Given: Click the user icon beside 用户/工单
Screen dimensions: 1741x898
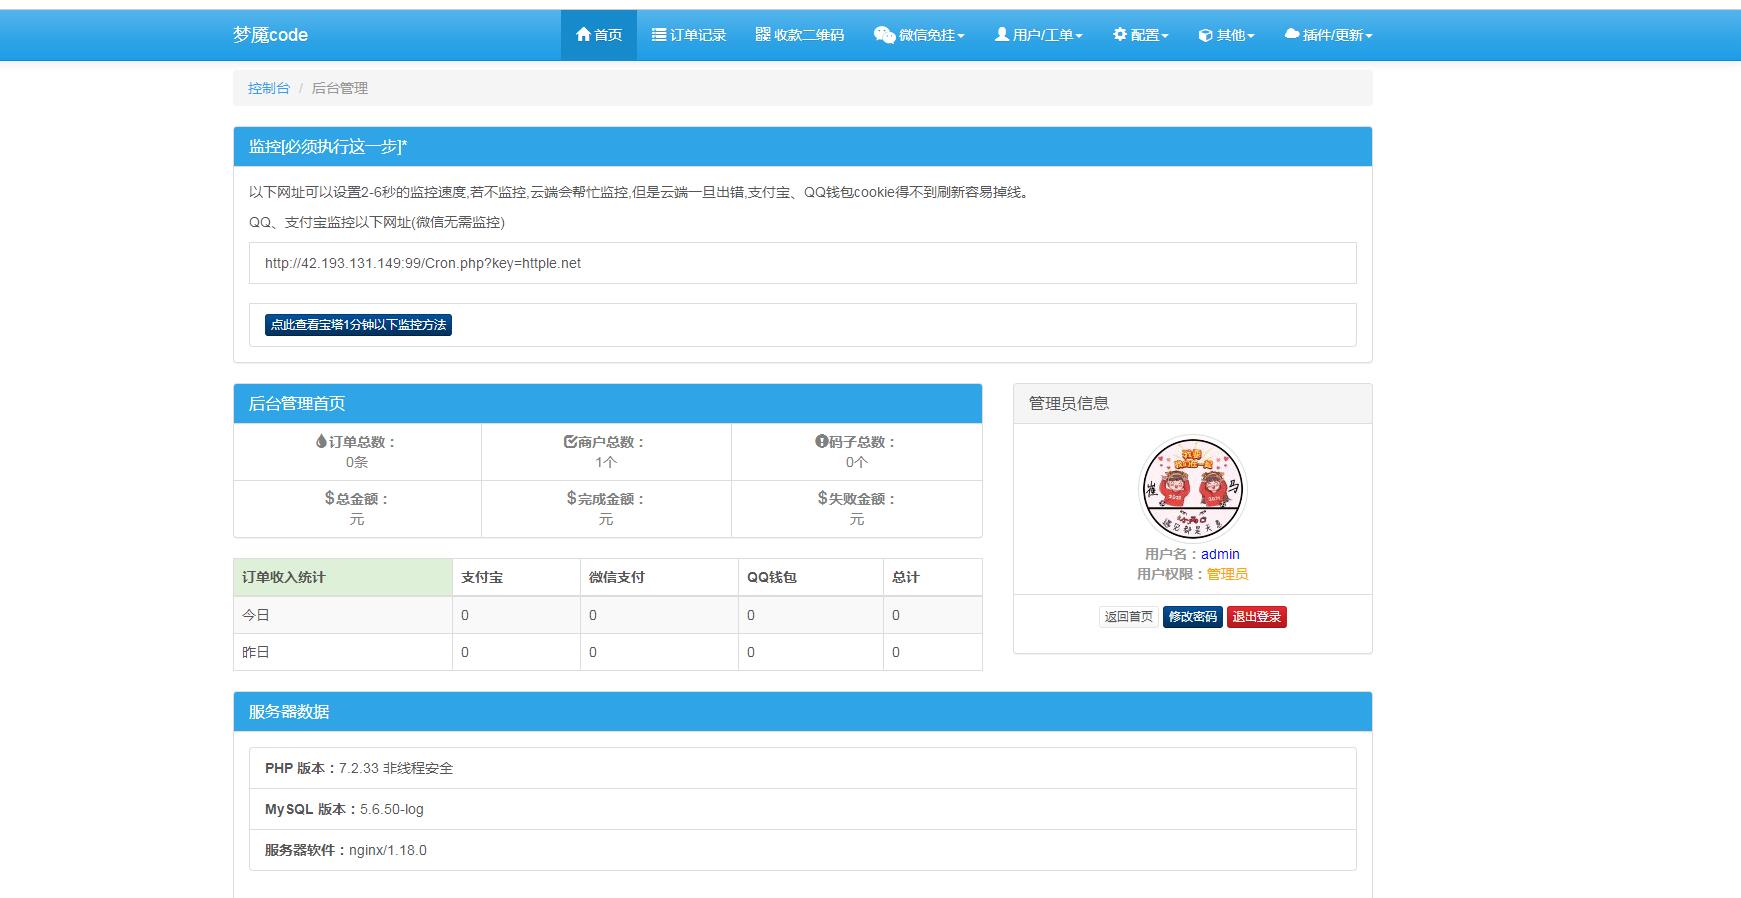Looking at the screenshot, I should coord(1001,35).
